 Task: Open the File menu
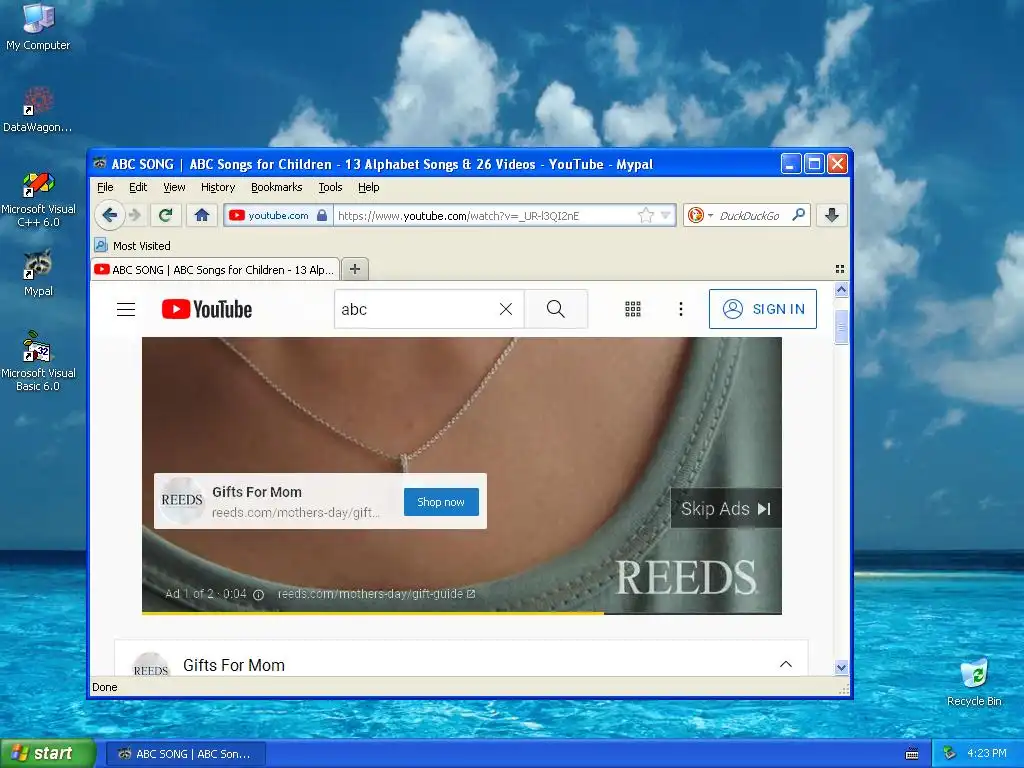coord(105,187)
